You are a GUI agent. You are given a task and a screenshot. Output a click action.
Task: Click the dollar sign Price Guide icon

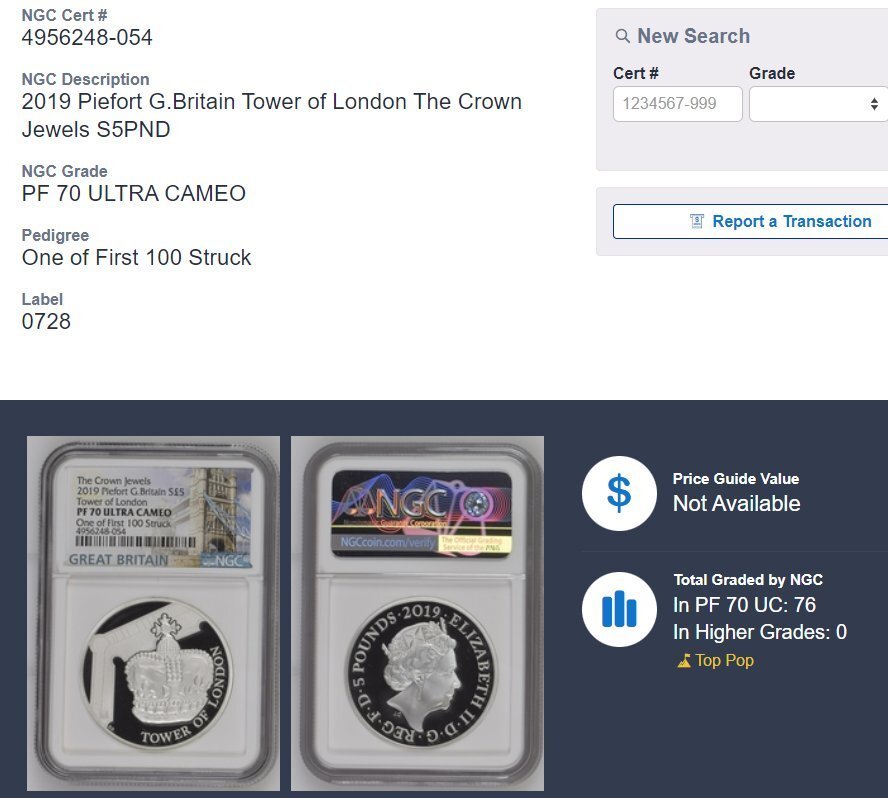619,493
